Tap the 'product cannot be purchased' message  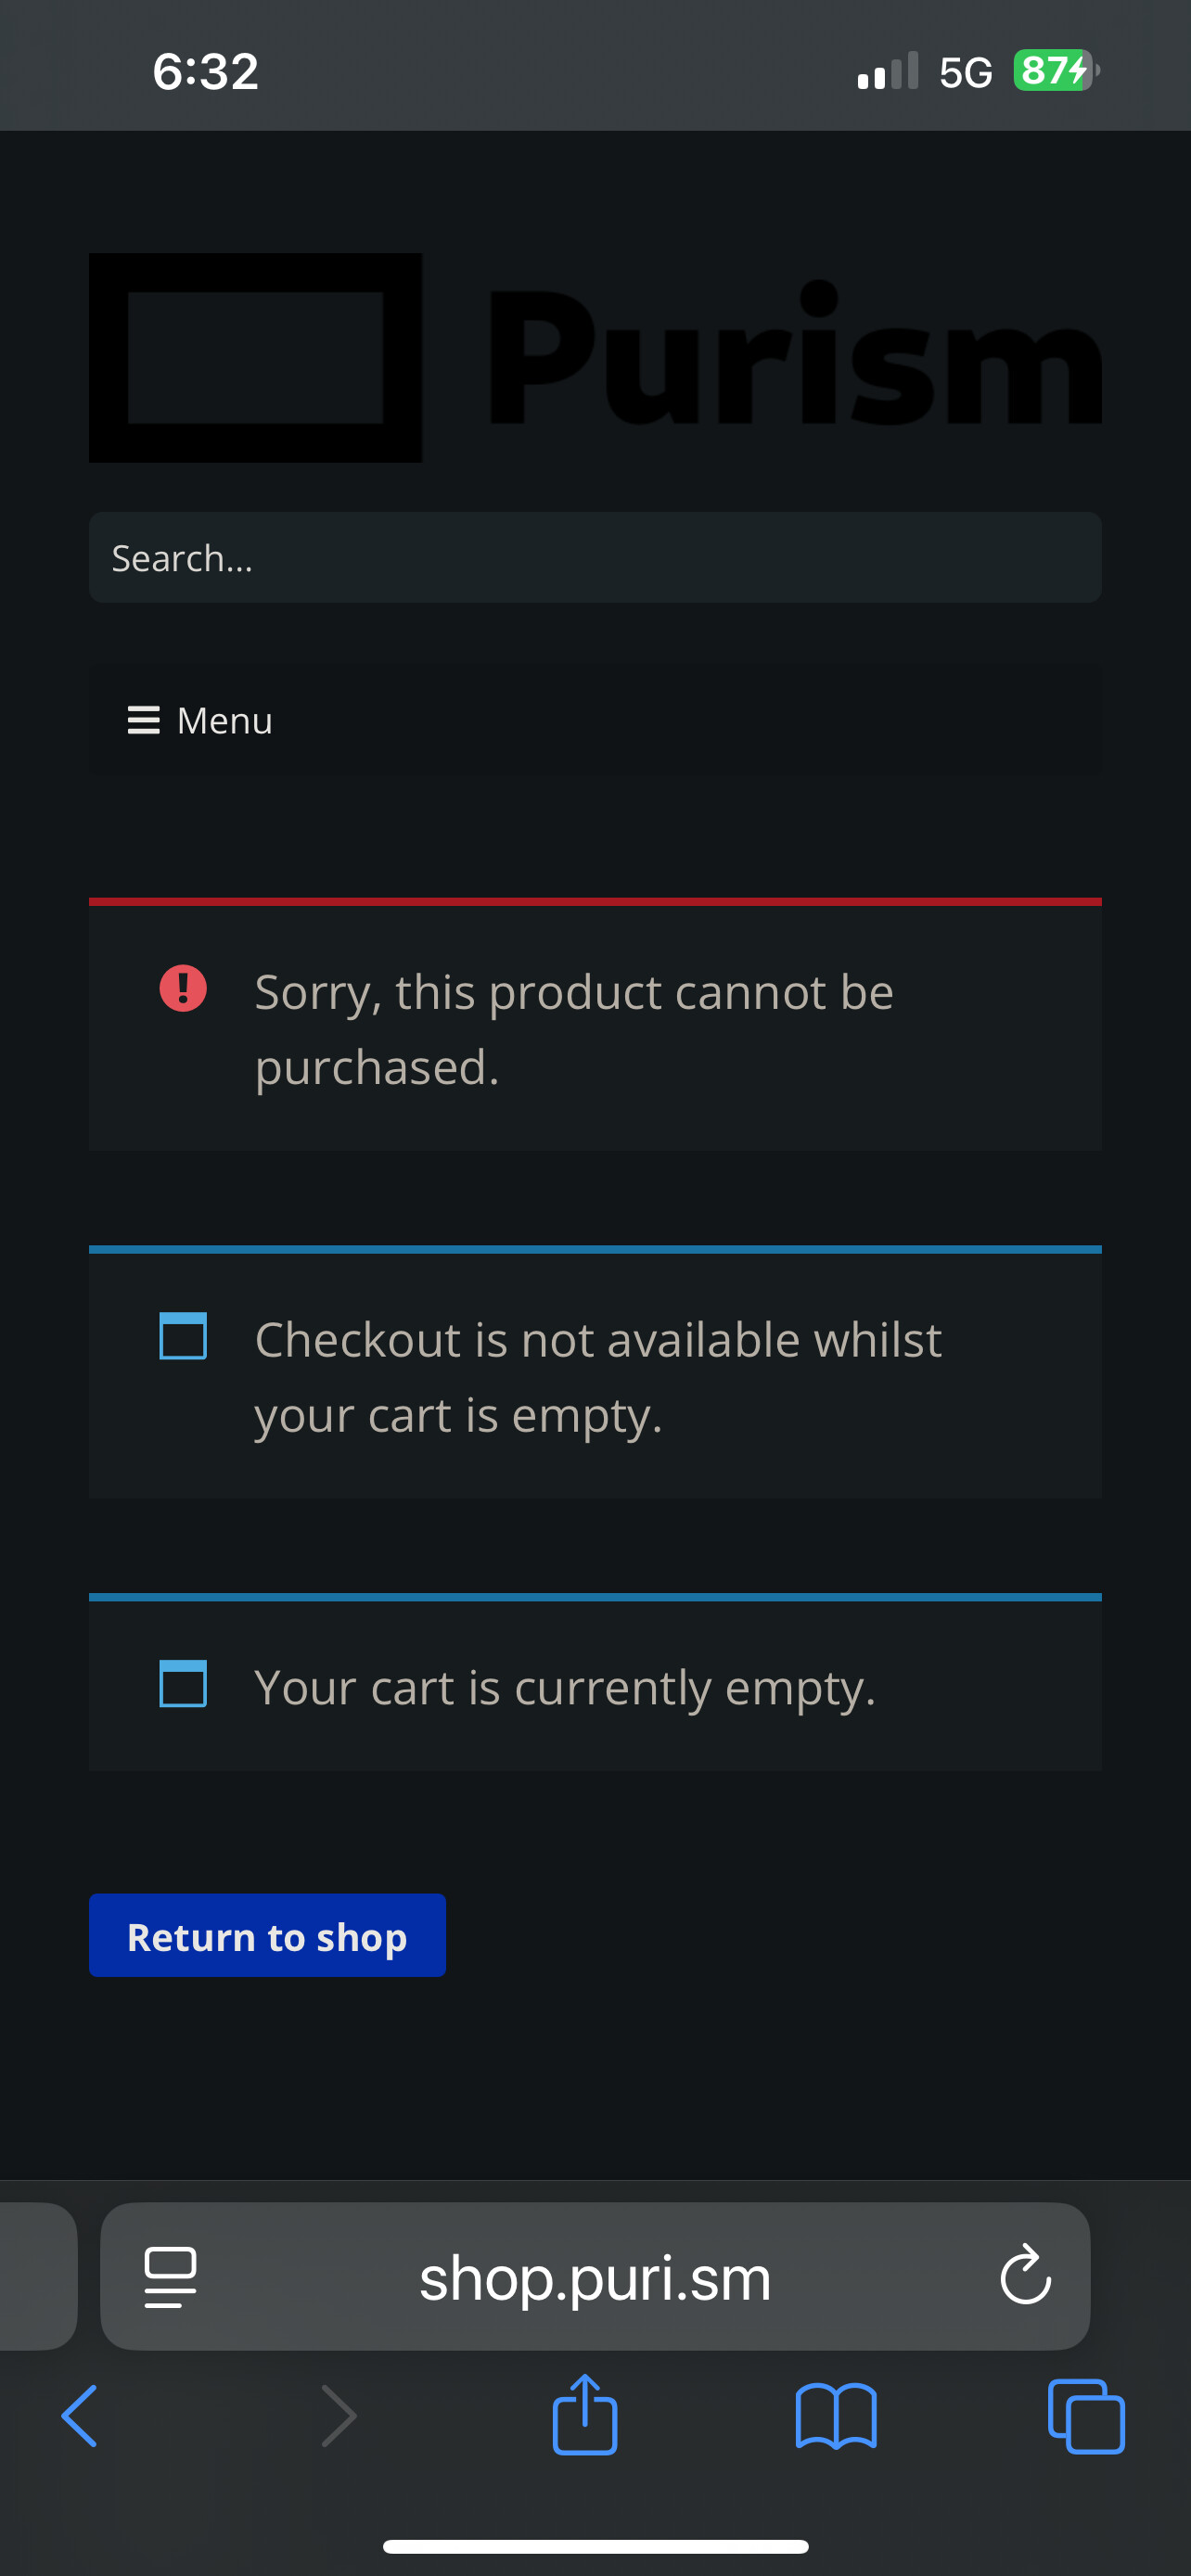coord(574,1029)
